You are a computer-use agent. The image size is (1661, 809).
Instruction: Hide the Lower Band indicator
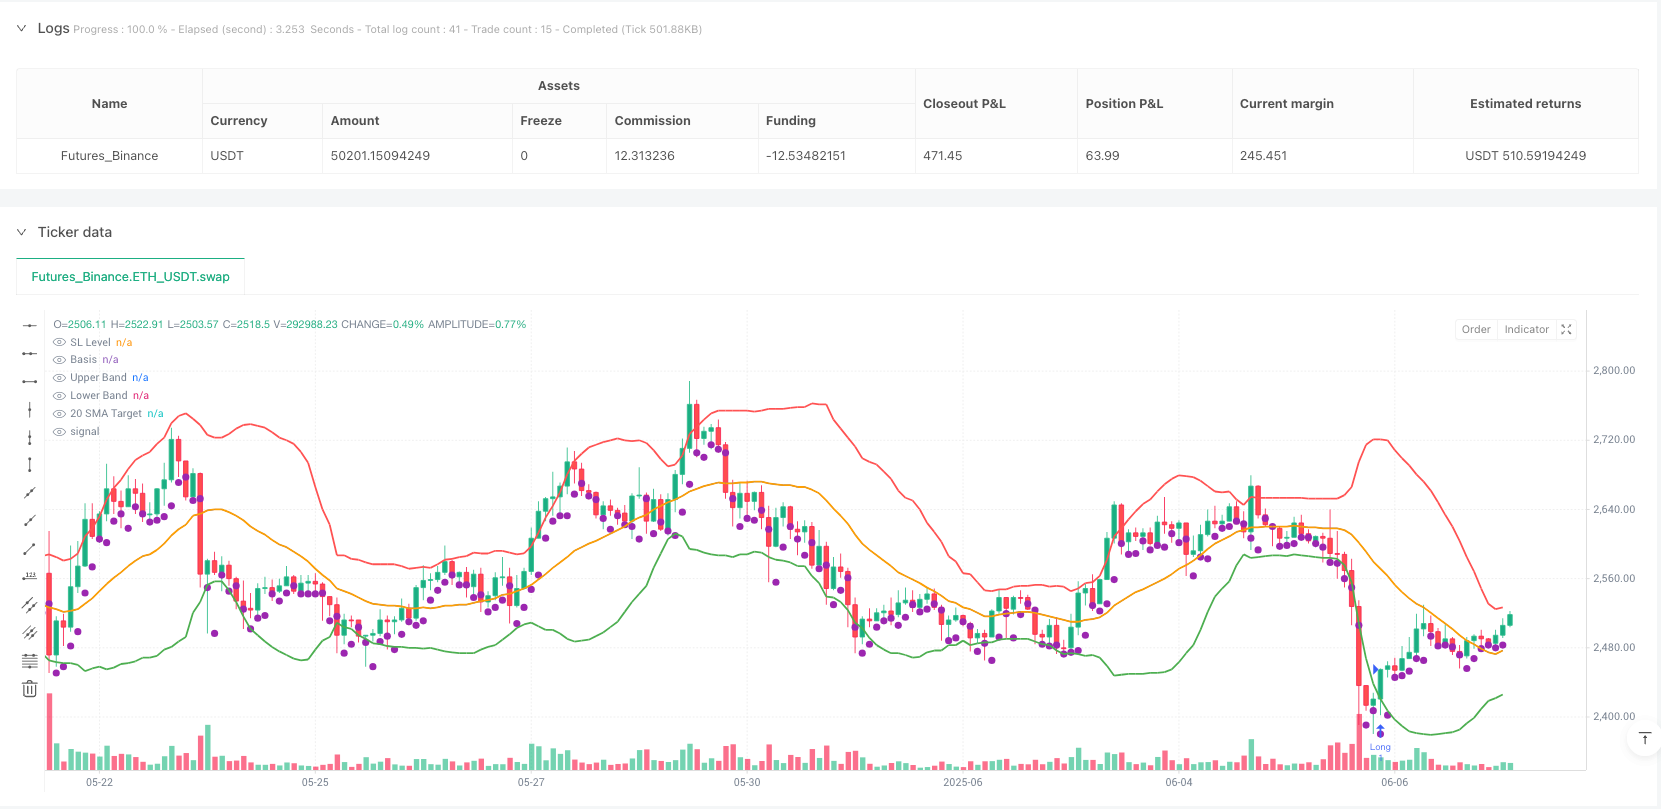(59, 396)
